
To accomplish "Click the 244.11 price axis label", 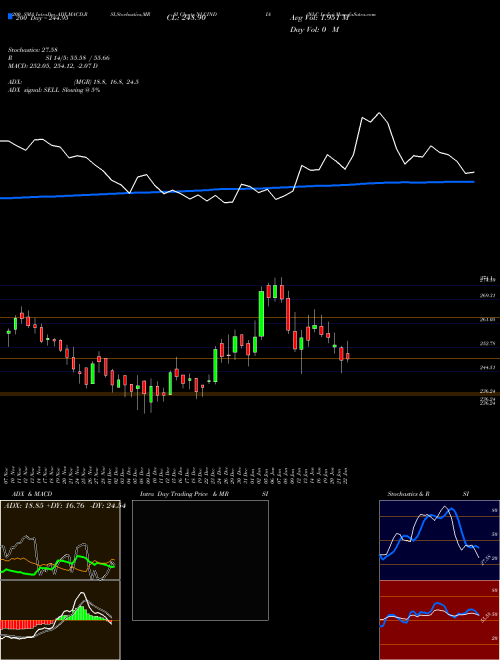I will pos(487,367).
